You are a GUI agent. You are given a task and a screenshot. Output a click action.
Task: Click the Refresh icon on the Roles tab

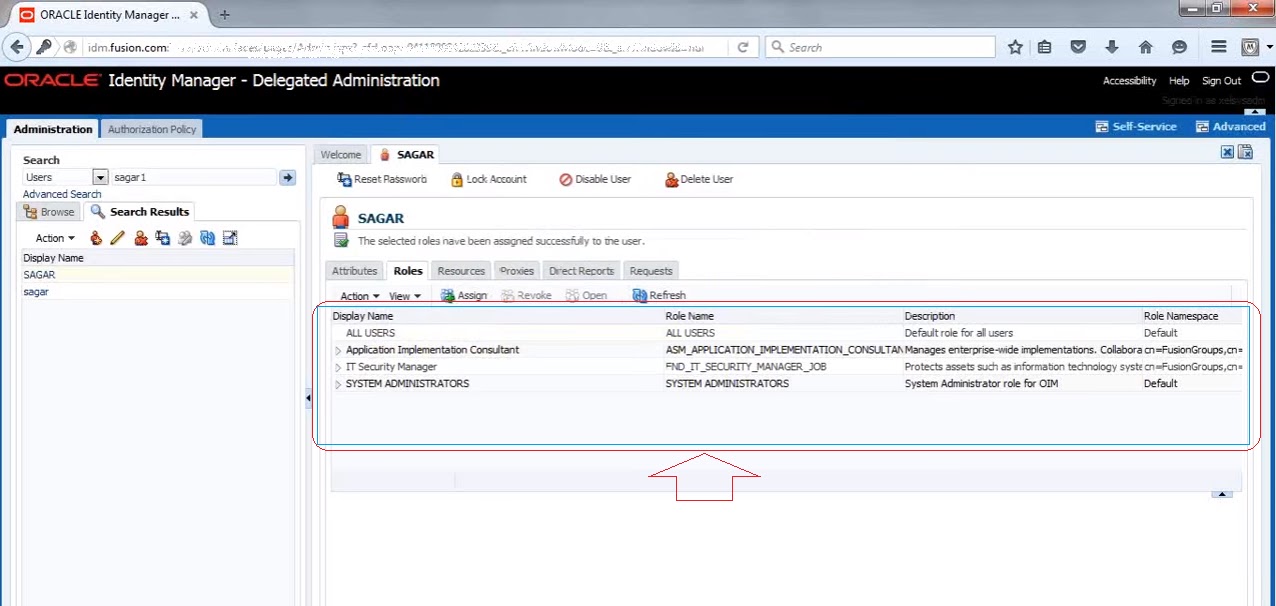point(658,295)
